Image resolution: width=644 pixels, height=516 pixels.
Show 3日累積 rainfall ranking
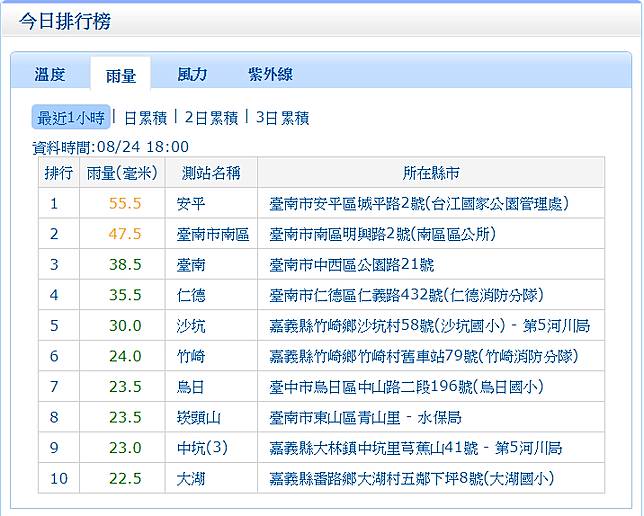click(282, 118)
